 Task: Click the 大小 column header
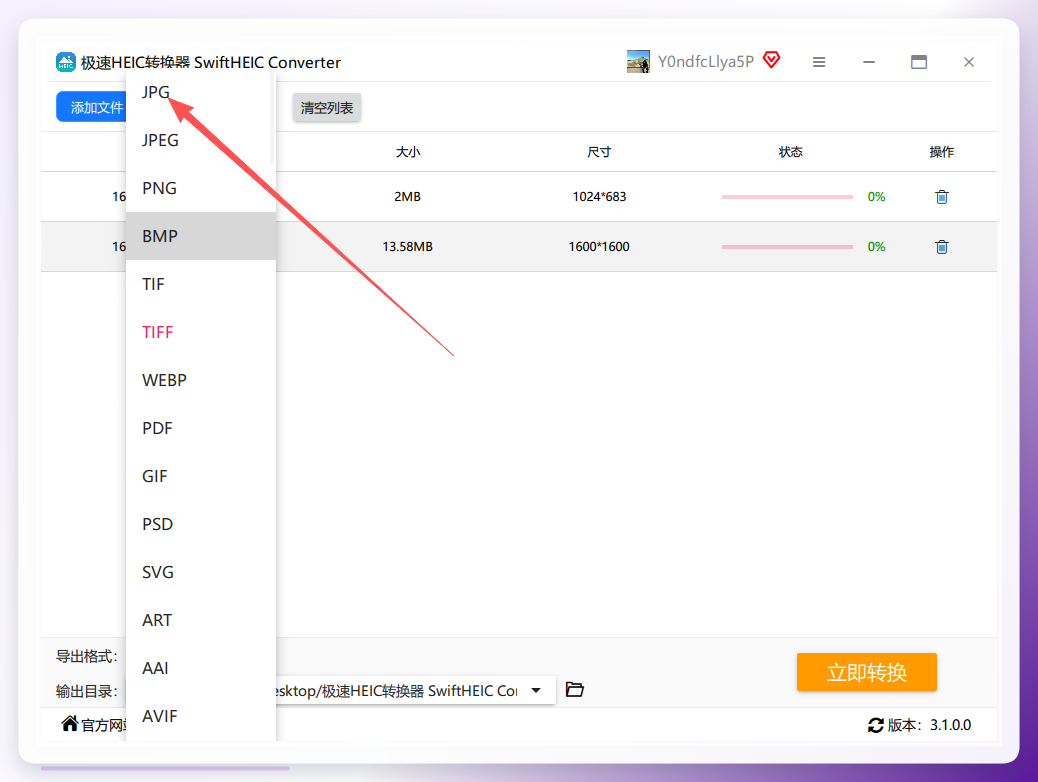(408, 152)
